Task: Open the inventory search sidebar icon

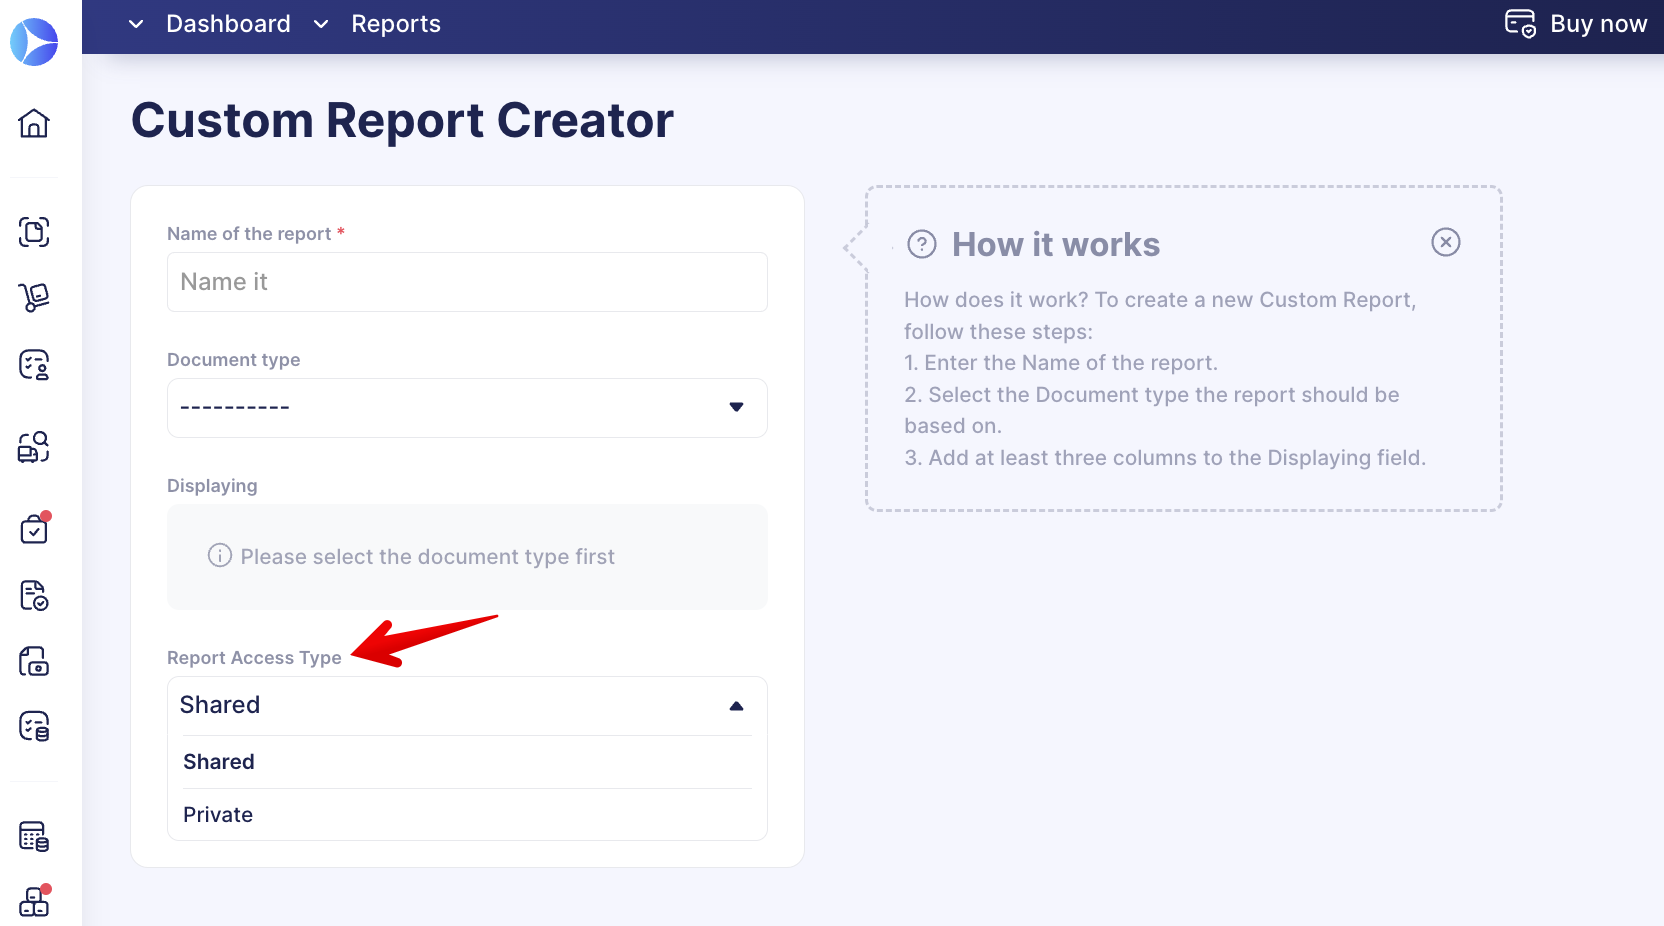Action: pyautogui.click(x=34, y=447)
